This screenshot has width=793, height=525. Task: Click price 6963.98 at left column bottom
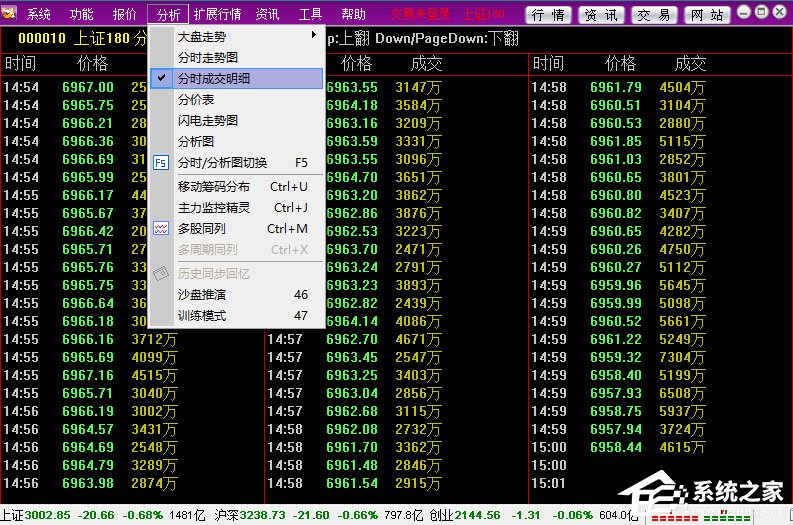[x=88, y=484]
